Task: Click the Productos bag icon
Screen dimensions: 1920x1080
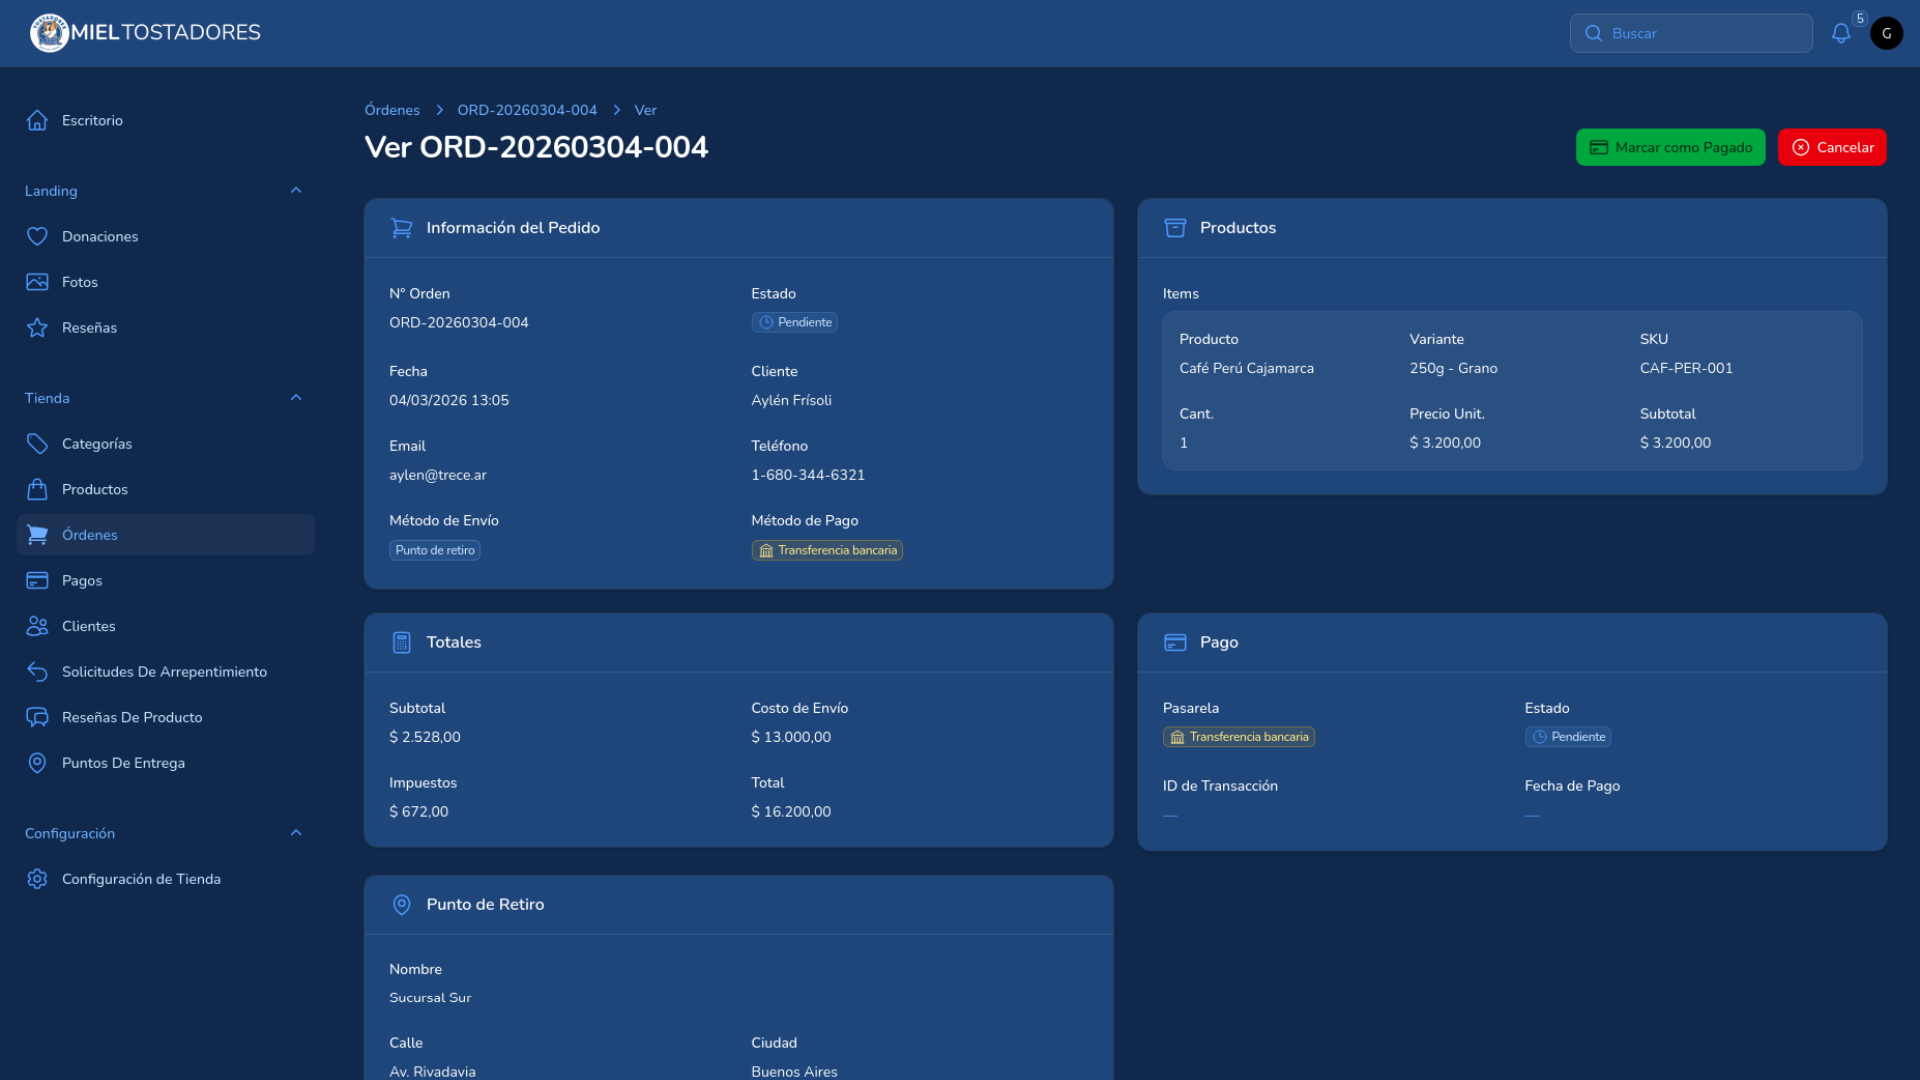Action: click(x=37, y=489)
